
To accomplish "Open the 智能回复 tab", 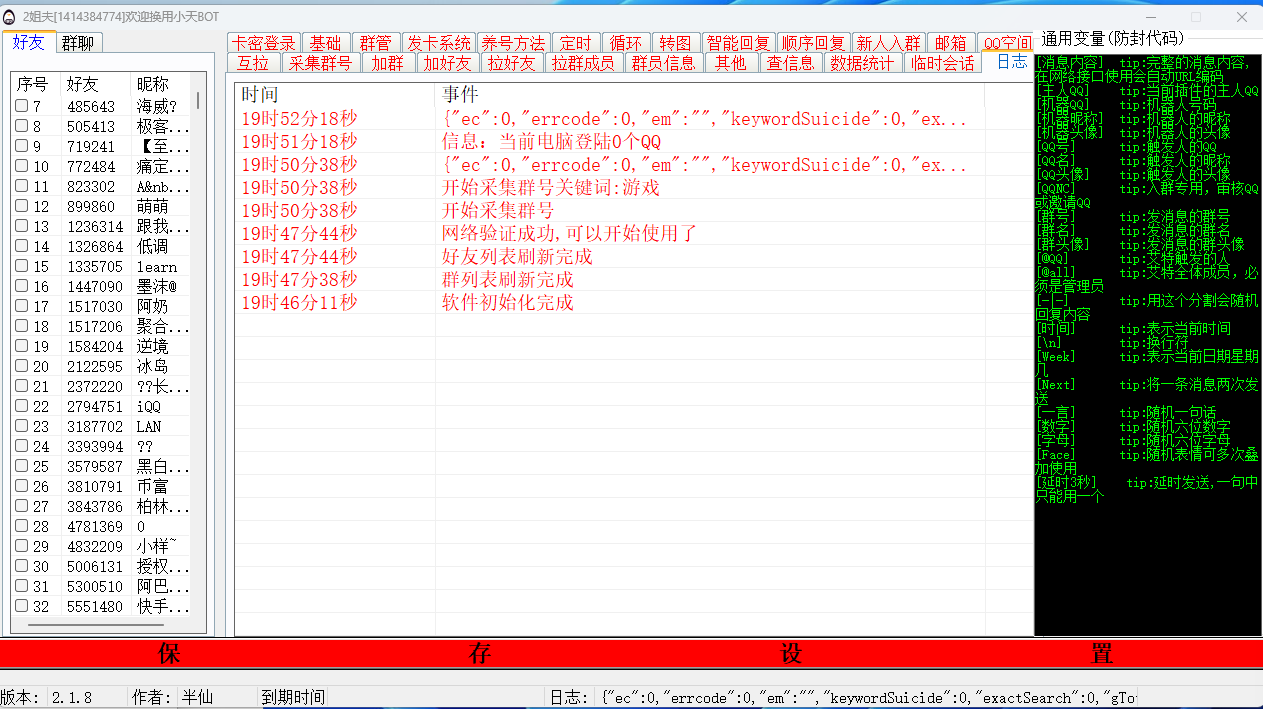I will [738, 43].
